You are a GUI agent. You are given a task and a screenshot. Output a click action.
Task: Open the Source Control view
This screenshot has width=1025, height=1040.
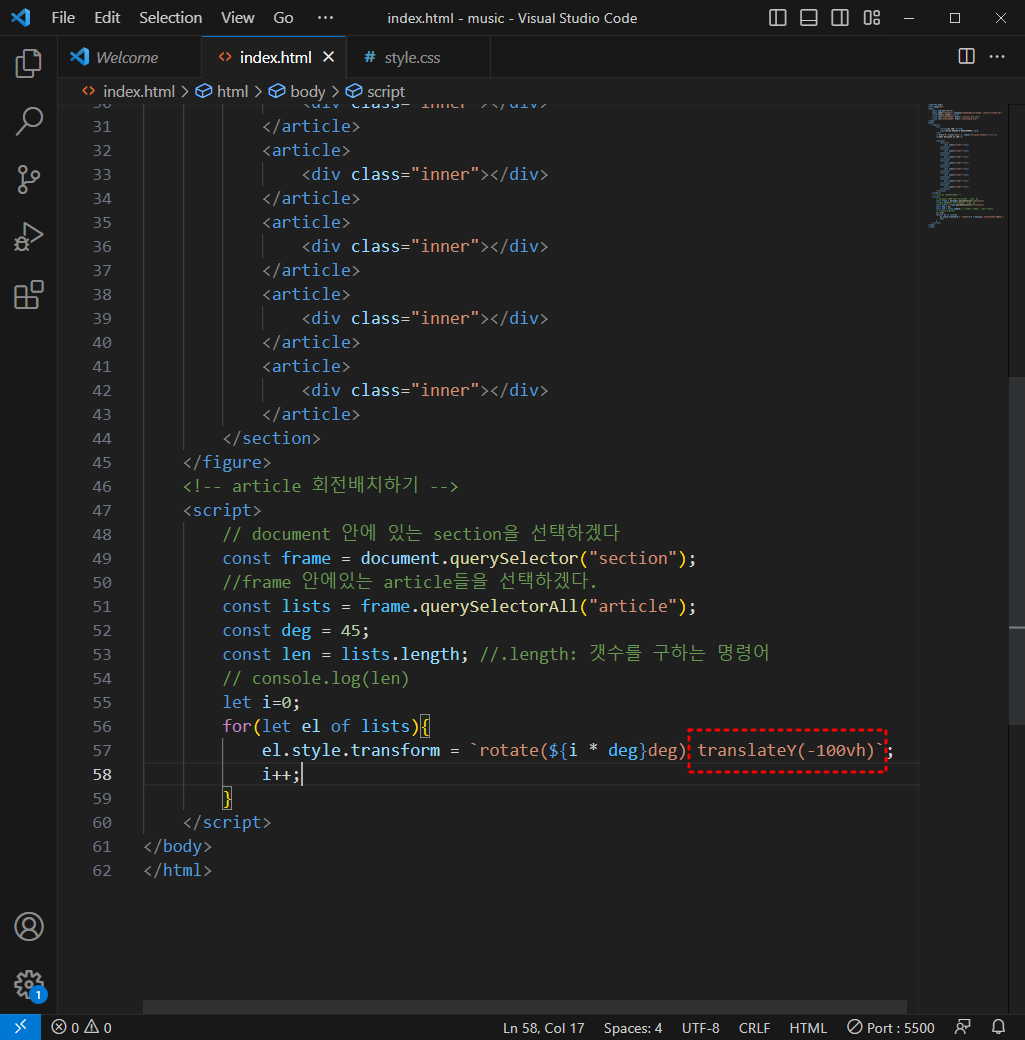(29, 179)
